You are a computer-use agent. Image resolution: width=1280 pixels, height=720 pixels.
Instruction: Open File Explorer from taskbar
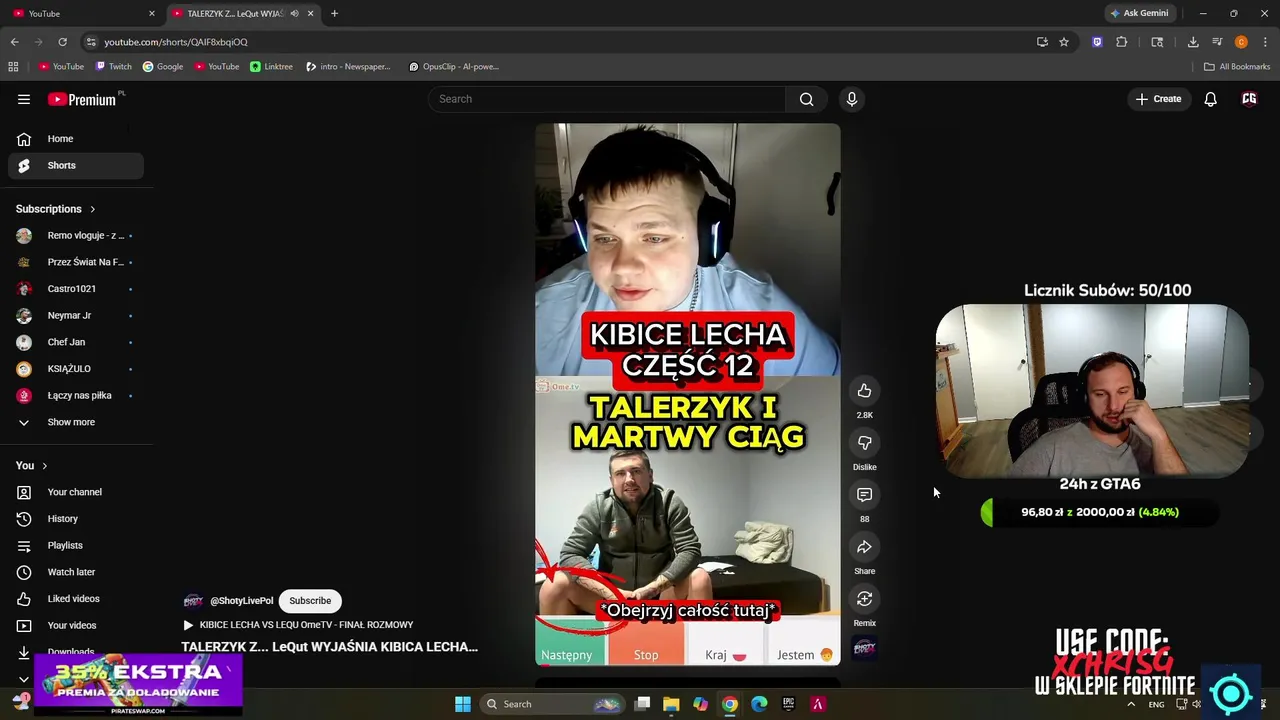(671, 704)
